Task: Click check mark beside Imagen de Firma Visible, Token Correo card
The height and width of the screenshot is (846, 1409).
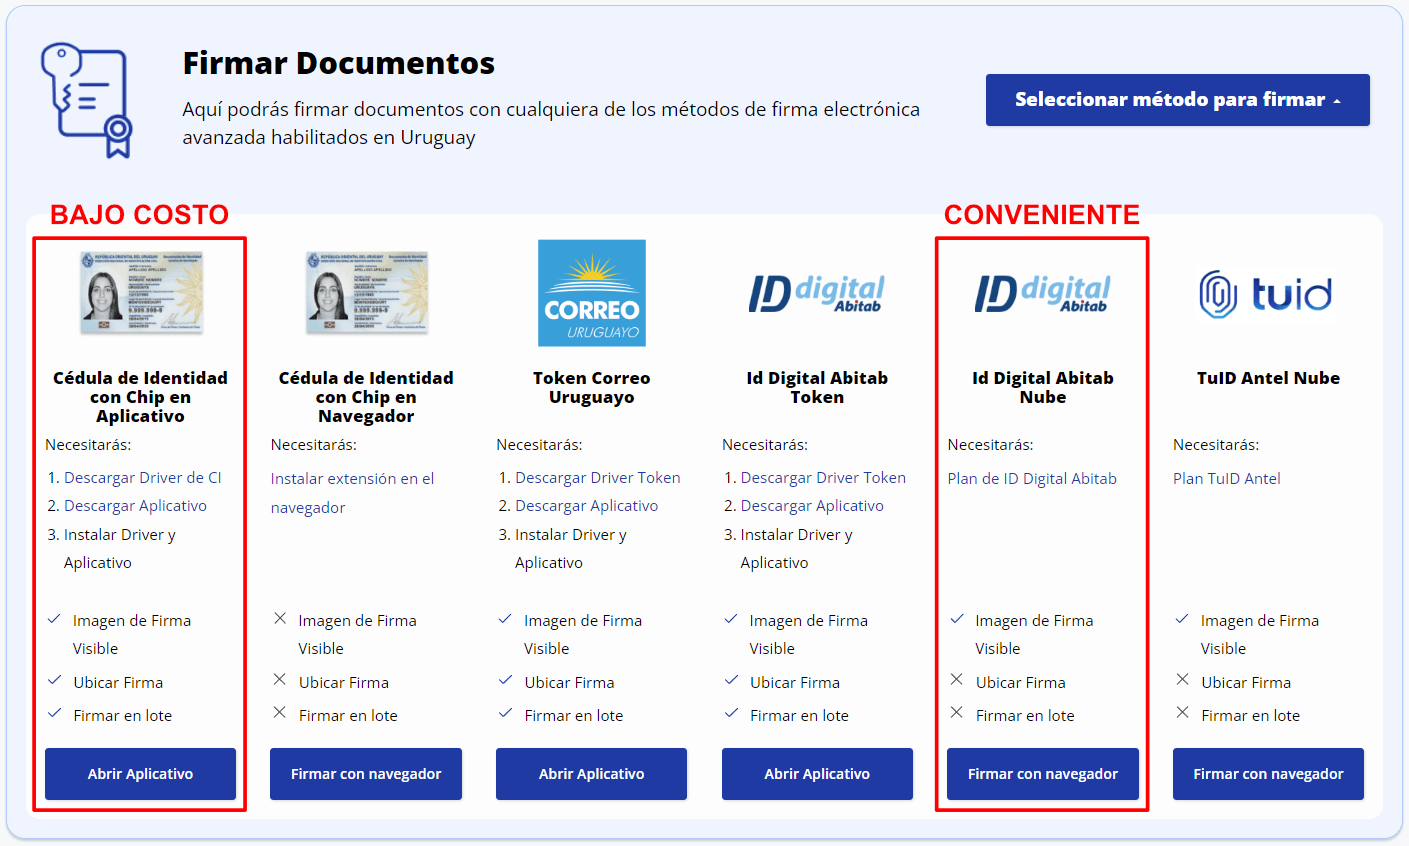Action: point(506,619)
